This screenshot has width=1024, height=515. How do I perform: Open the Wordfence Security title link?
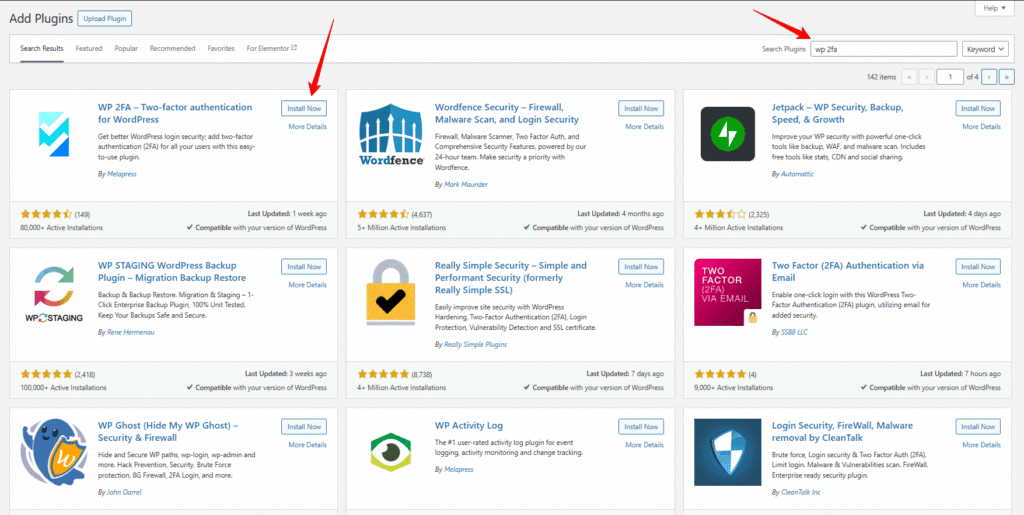(x=507, y=113)
